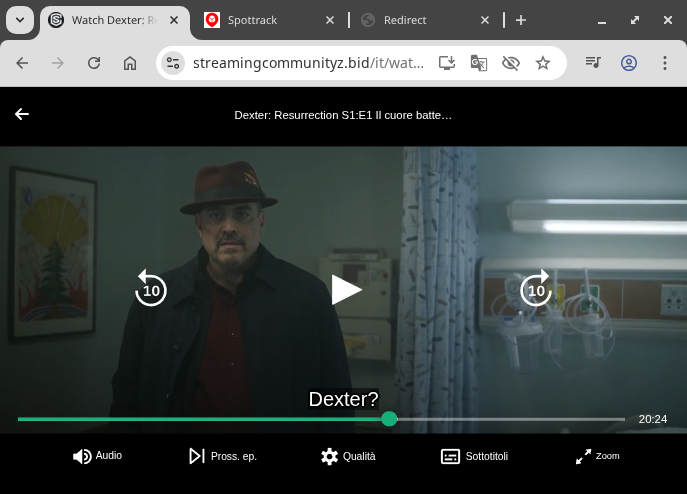This screenshot has width=687, height=494.
Task: Go back to the previous page
Action: (x=22, y=63)
